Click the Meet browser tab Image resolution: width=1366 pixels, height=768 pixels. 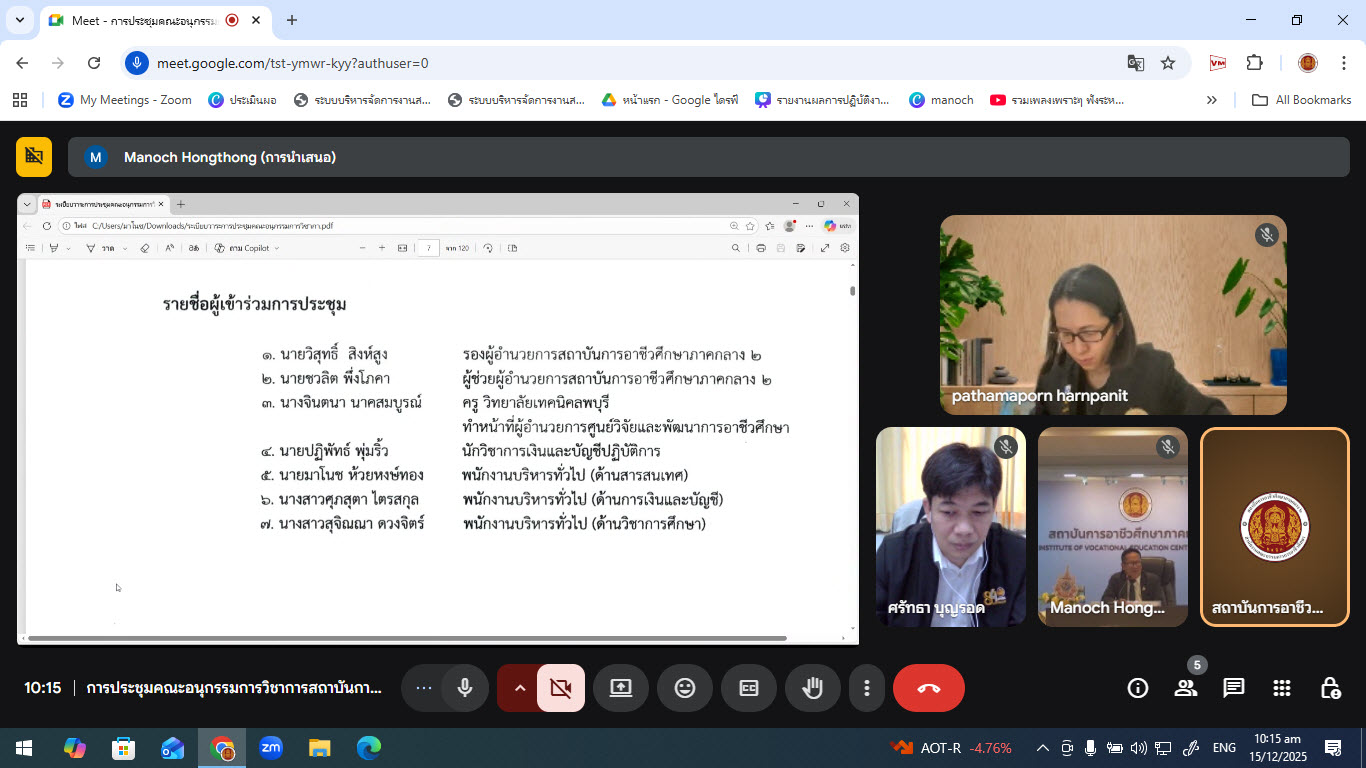pos(140,20)
